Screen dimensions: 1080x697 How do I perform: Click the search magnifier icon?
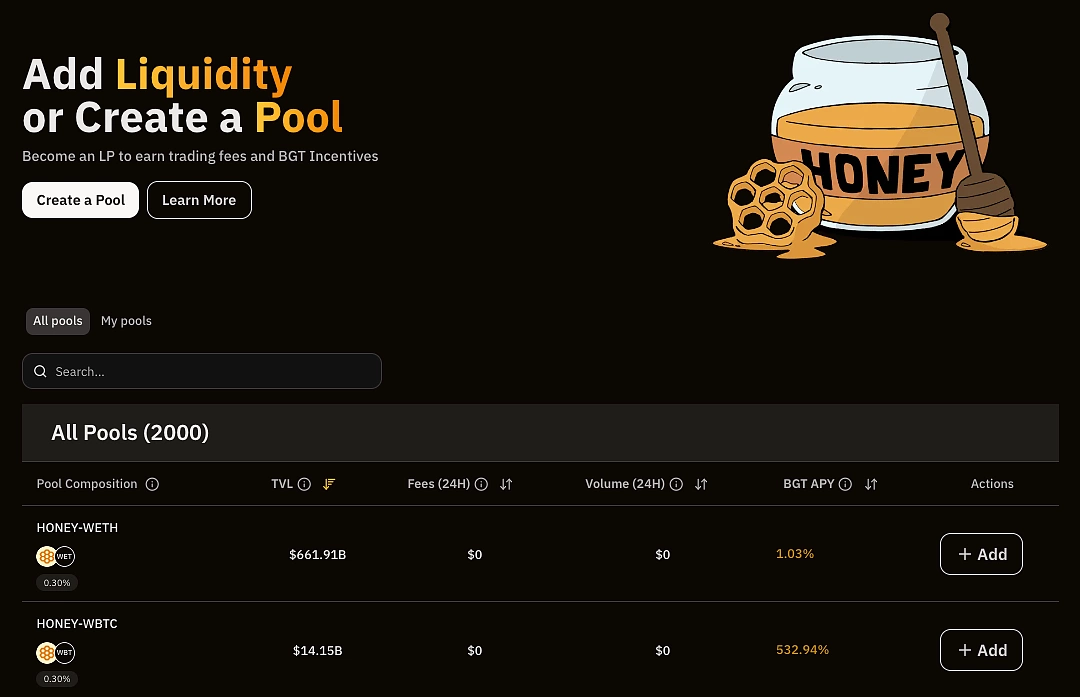(x=41, y=372)
